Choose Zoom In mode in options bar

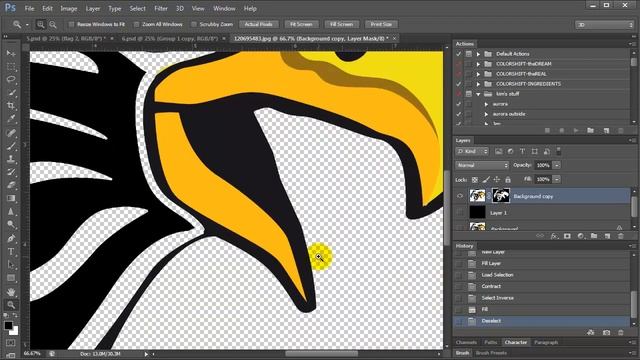point(41,24)
